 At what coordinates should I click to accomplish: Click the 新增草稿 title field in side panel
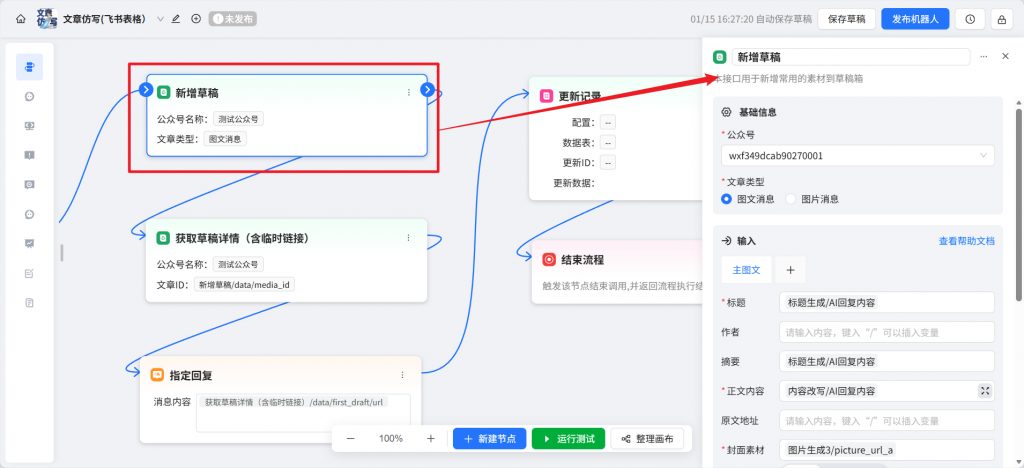(851, 57)
